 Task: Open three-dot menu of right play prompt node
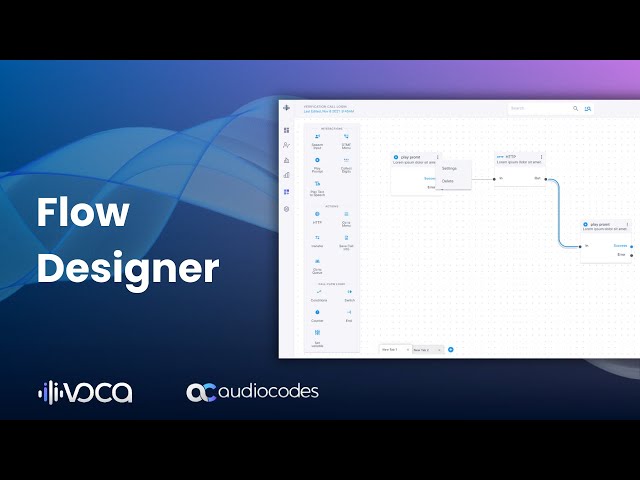coord(627,224)
